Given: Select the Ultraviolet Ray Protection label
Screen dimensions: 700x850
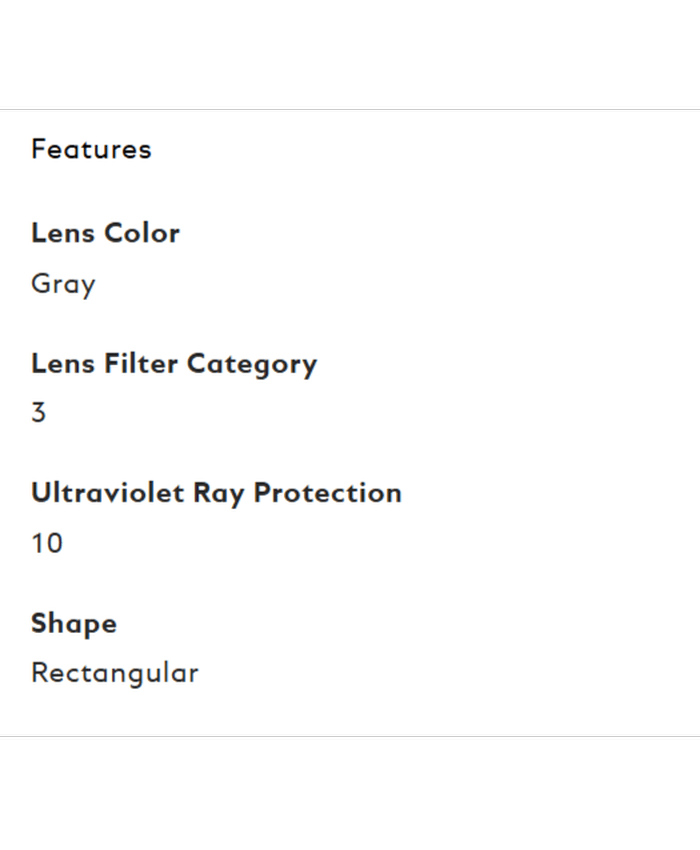Looking at the screenshot, I should [216, 492].
